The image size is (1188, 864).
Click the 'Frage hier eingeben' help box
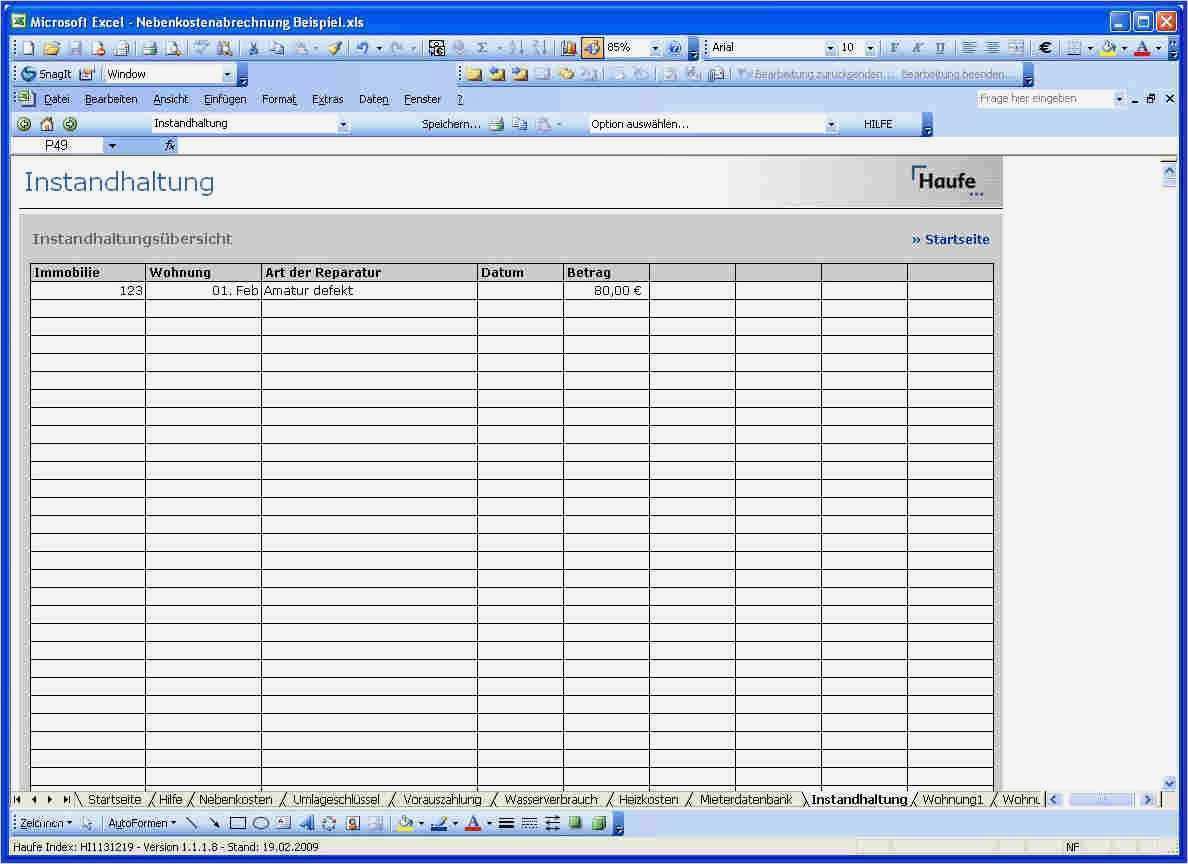coord(1044,99)
